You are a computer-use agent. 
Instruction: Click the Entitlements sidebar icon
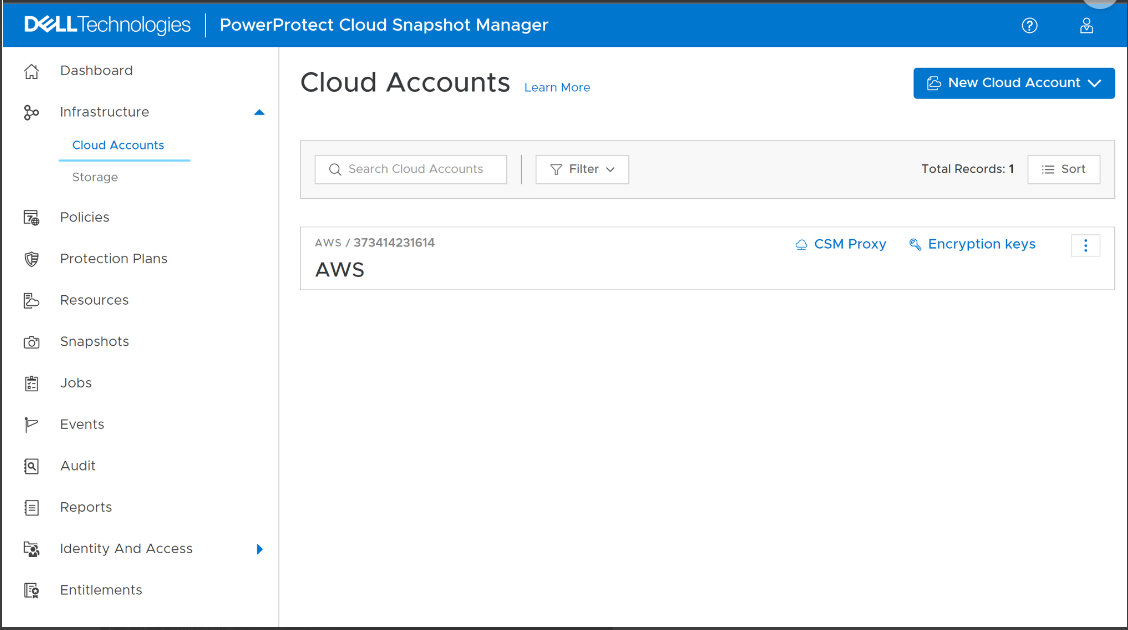click(32, 590)
